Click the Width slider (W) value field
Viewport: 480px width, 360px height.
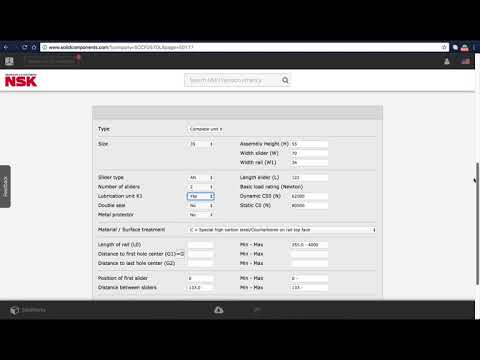tap(309, 153)
